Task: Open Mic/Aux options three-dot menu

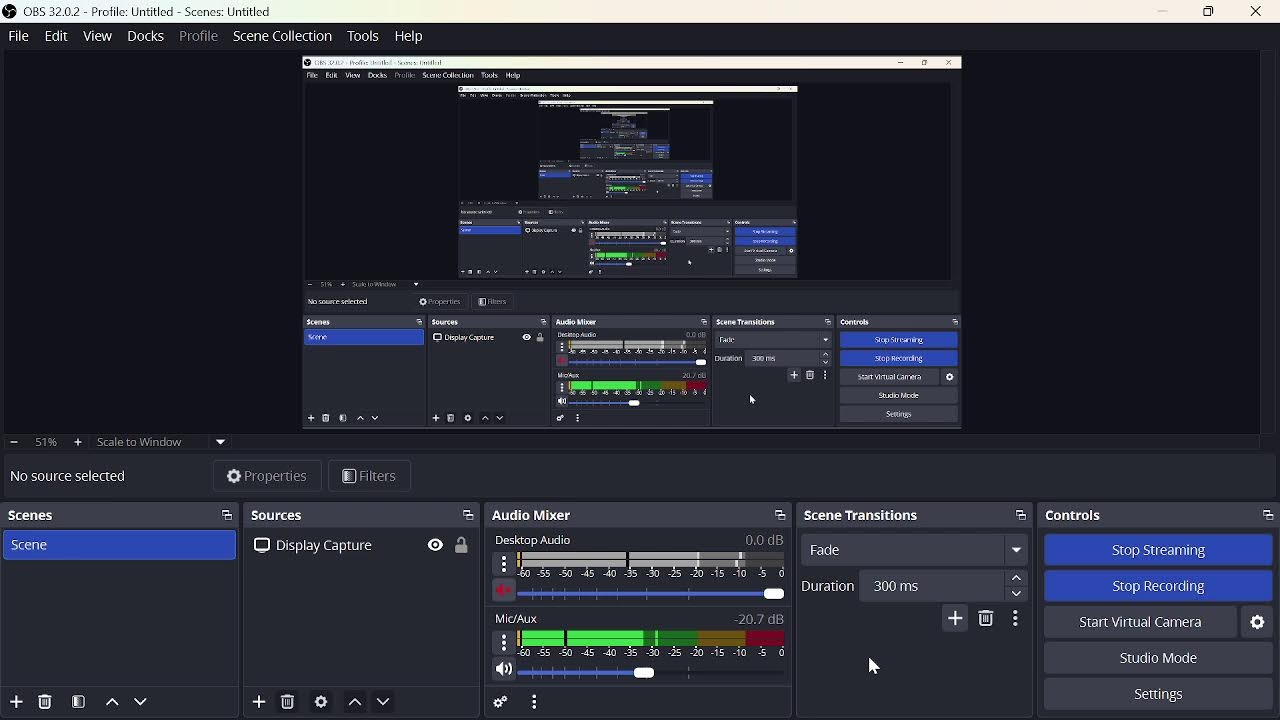Action: coord(504,643)
